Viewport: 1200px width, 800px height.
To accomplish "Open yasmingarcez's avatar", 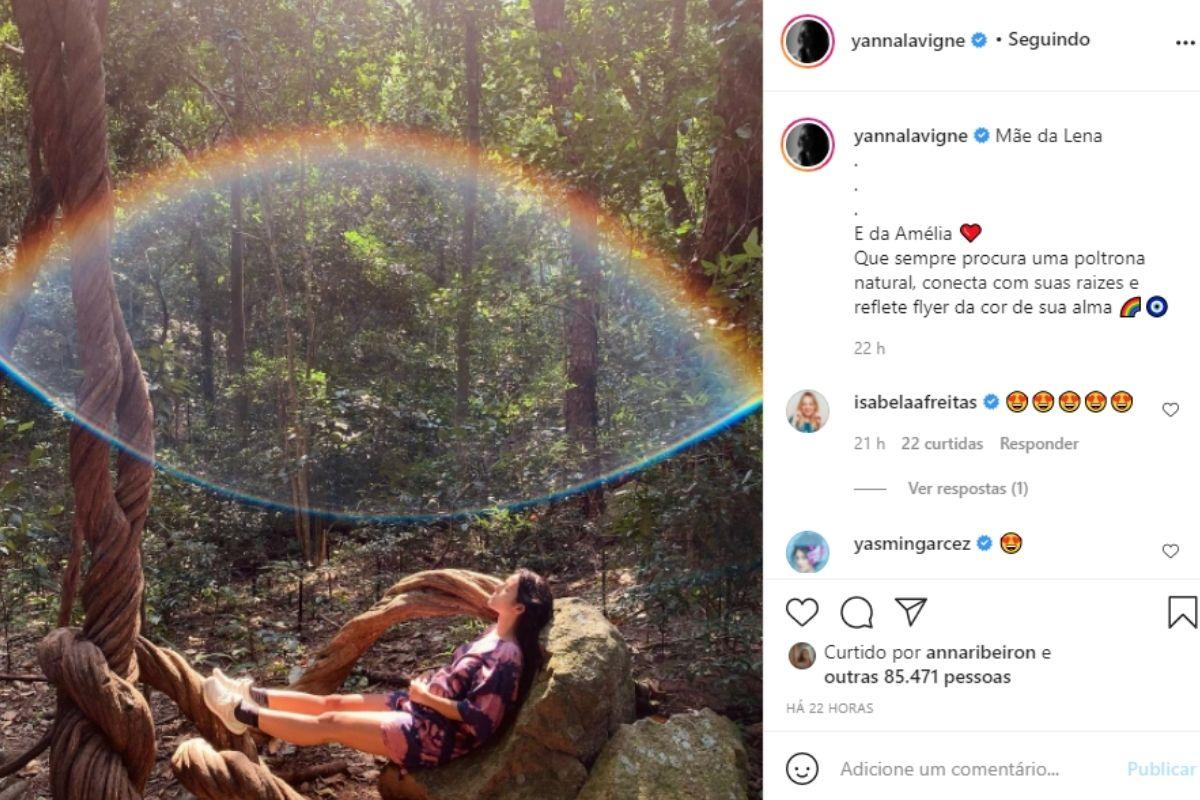I will coord(808,552).
